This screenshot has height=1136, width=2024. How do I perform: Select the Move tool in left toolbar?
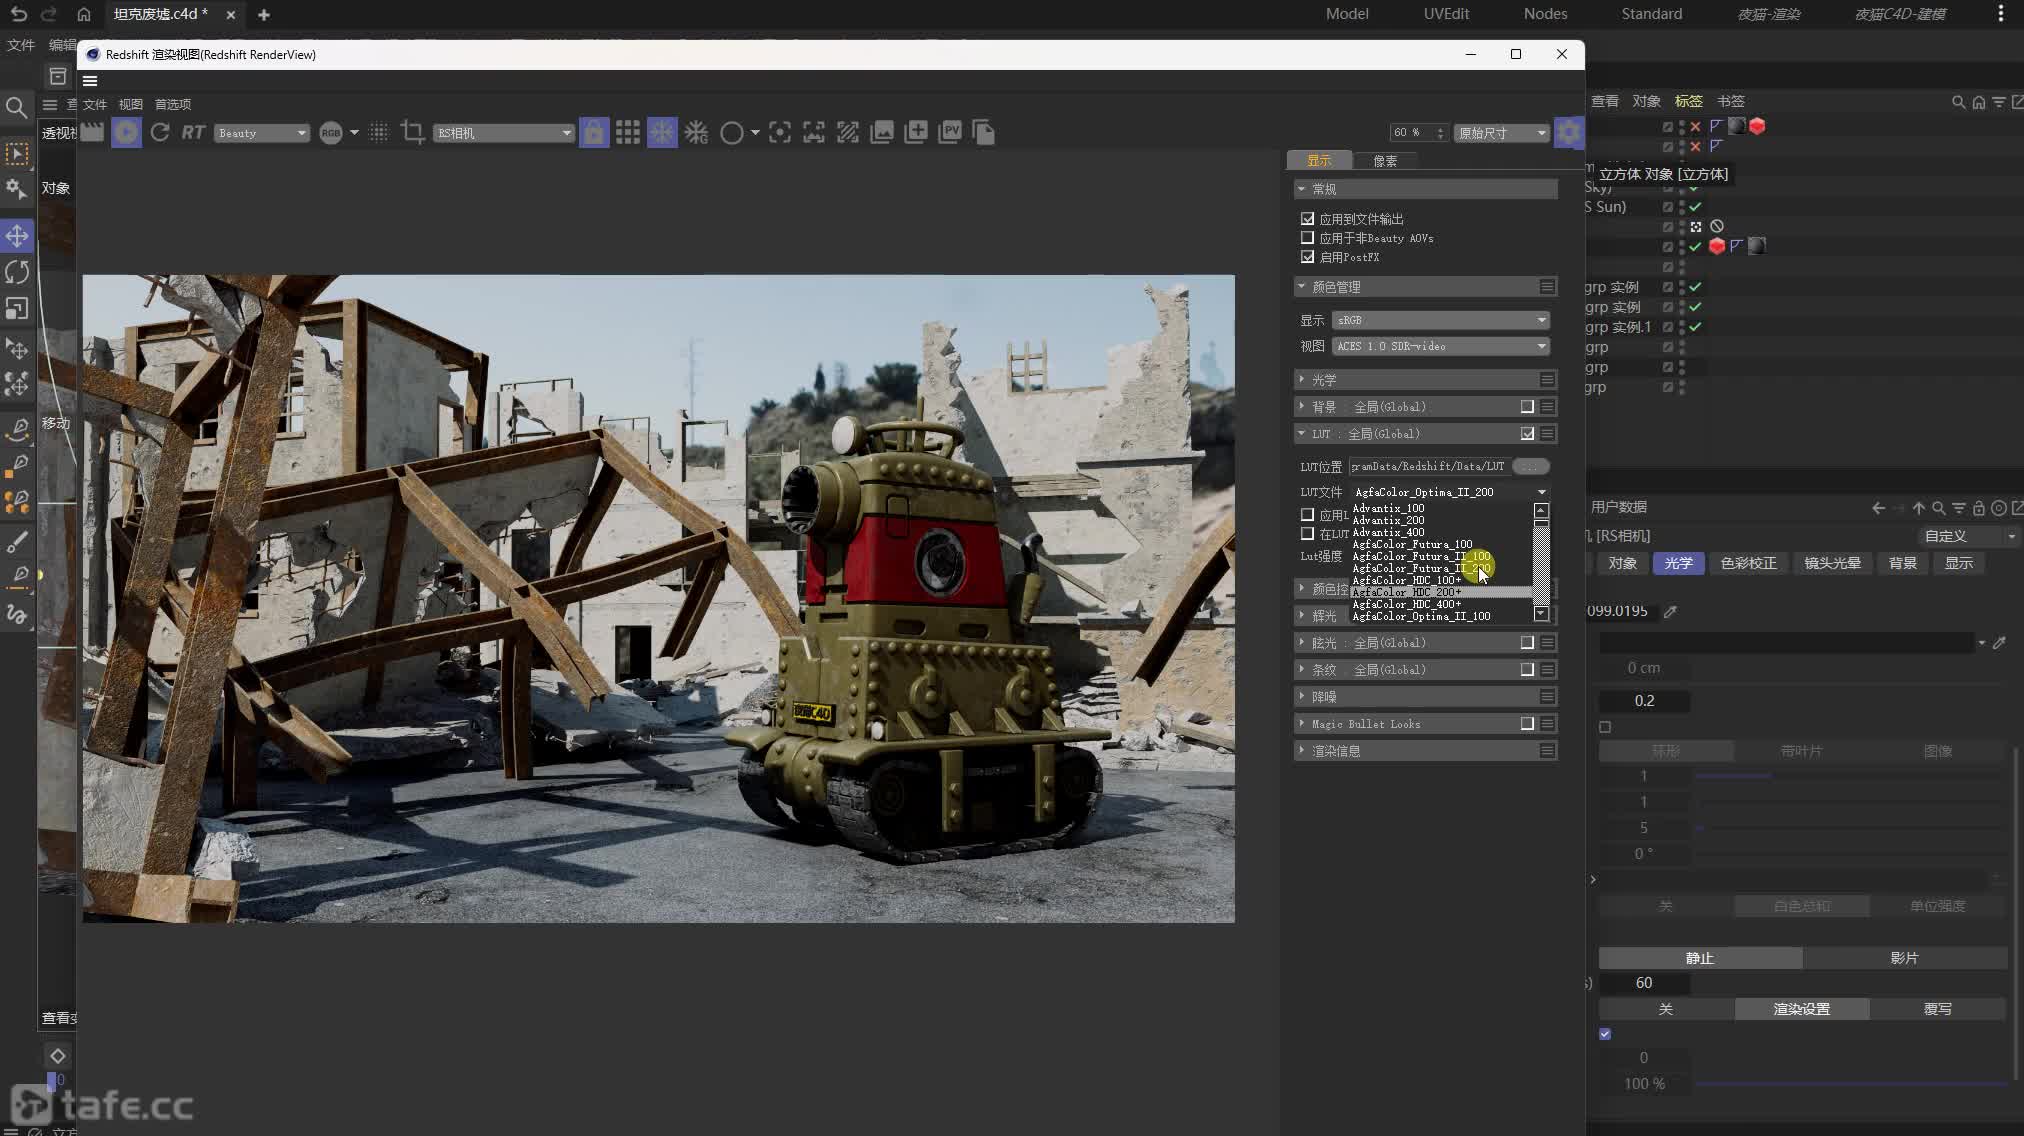pyautogui.click(x=17, y=236)
